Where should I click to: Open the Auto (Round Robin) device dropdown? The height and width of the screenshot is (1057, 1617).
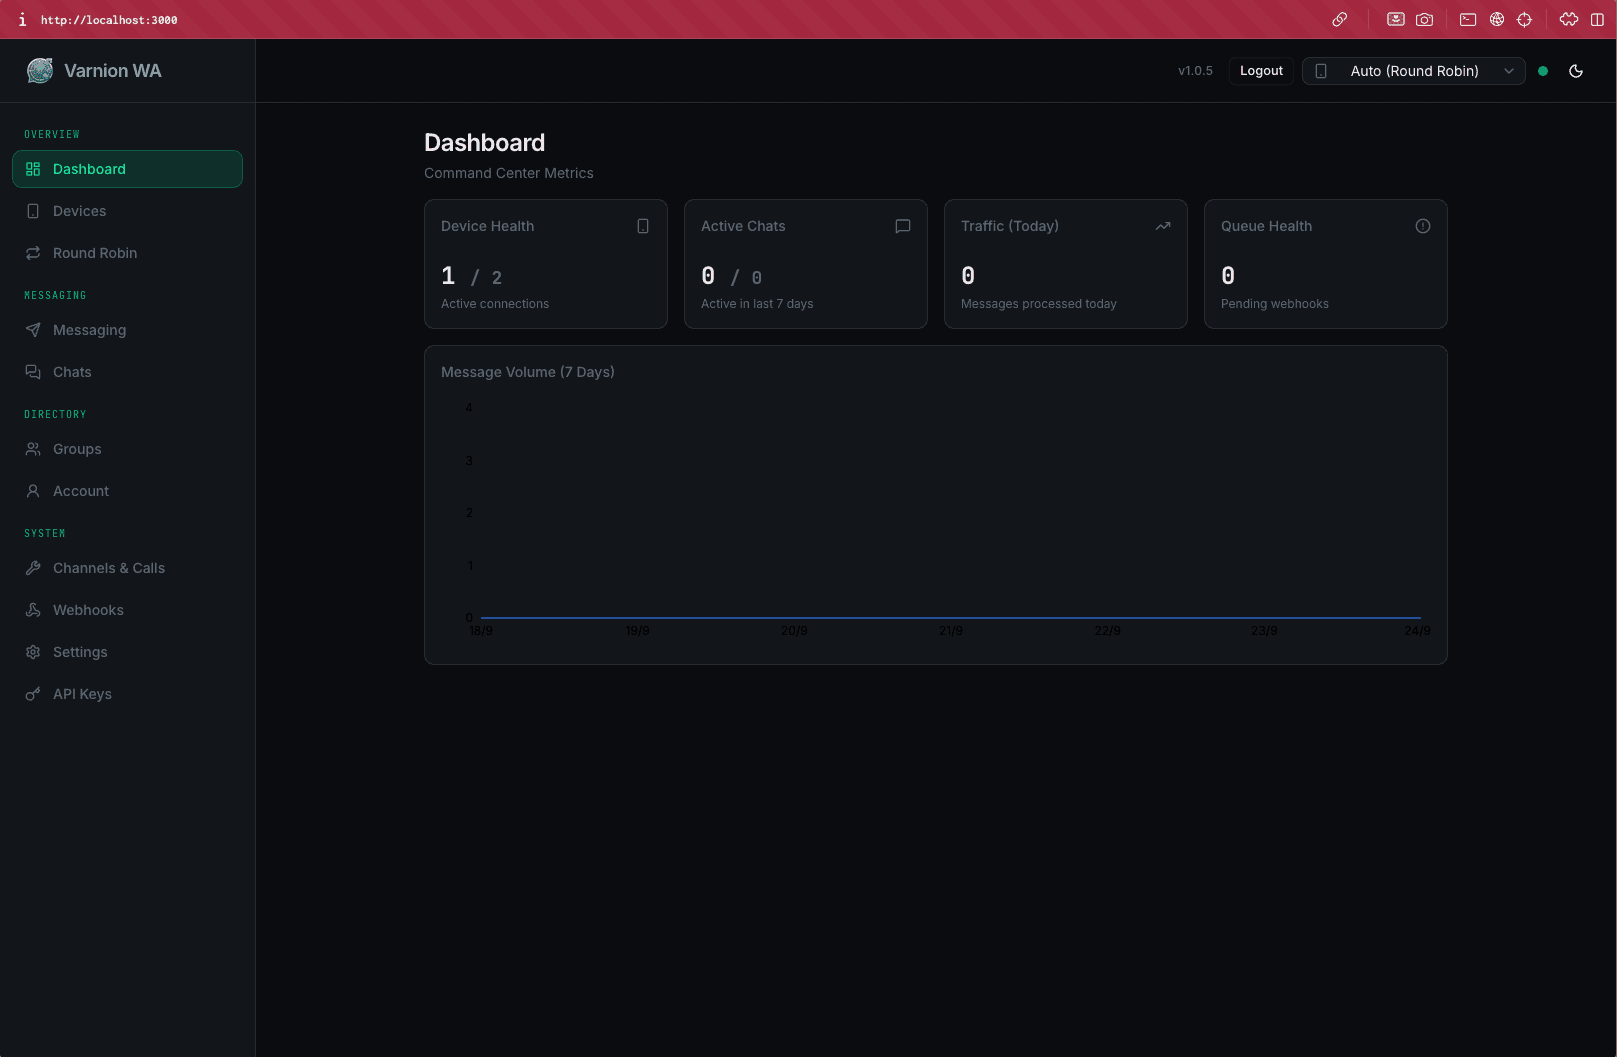click(x=1413, y=71)
